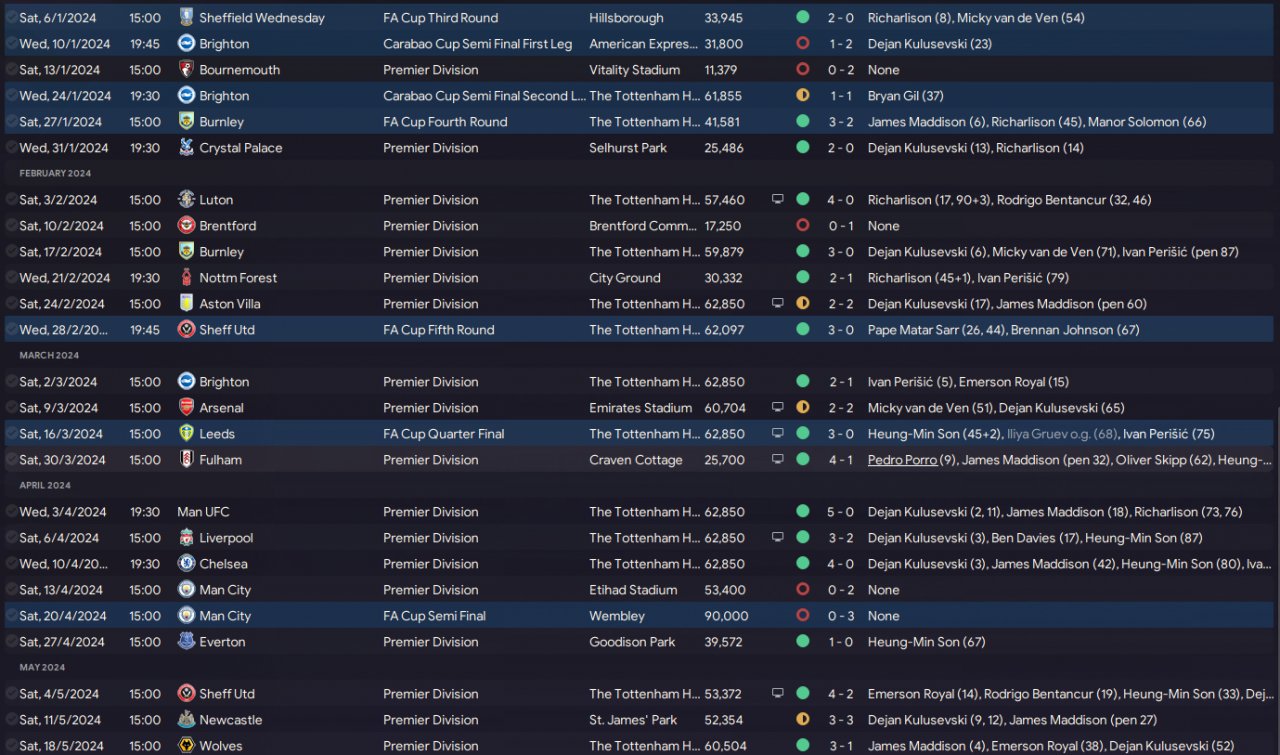Open the Wolves club badge
This screenshot has height=755, width=1280.
(186, 746)
